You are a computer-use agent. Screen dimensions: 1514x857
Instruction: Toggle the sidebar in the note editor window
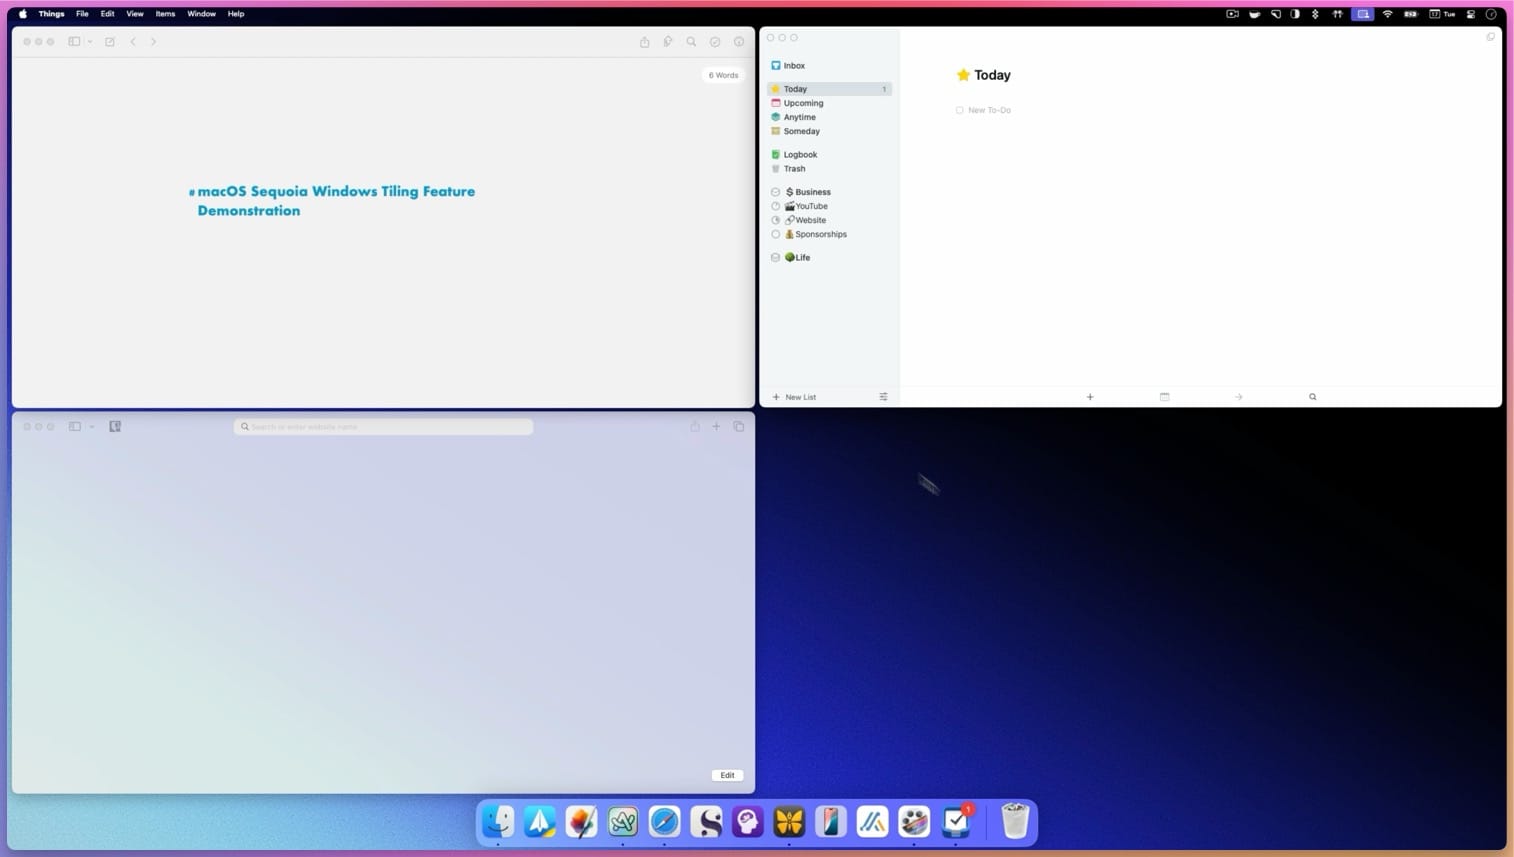[73, 41]
